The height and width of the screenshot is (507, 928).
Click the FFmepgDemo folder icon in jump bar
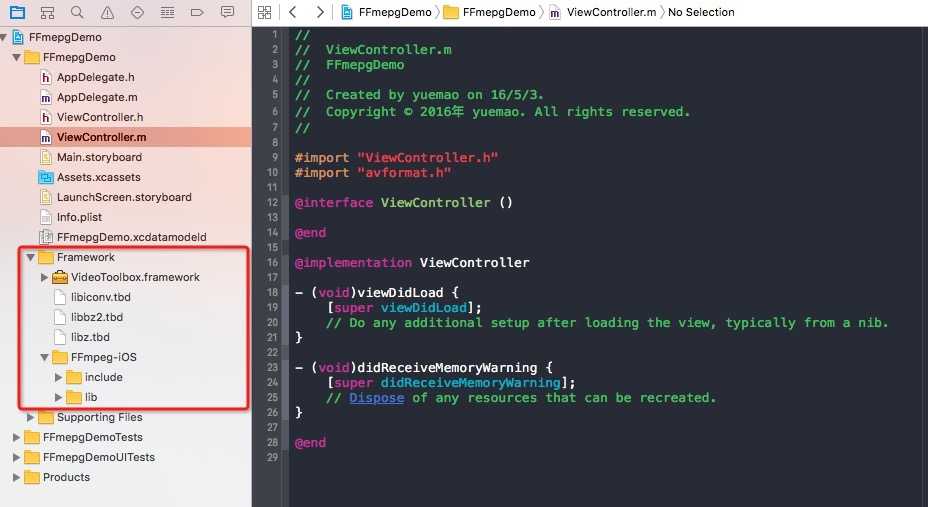click(451, 12)
